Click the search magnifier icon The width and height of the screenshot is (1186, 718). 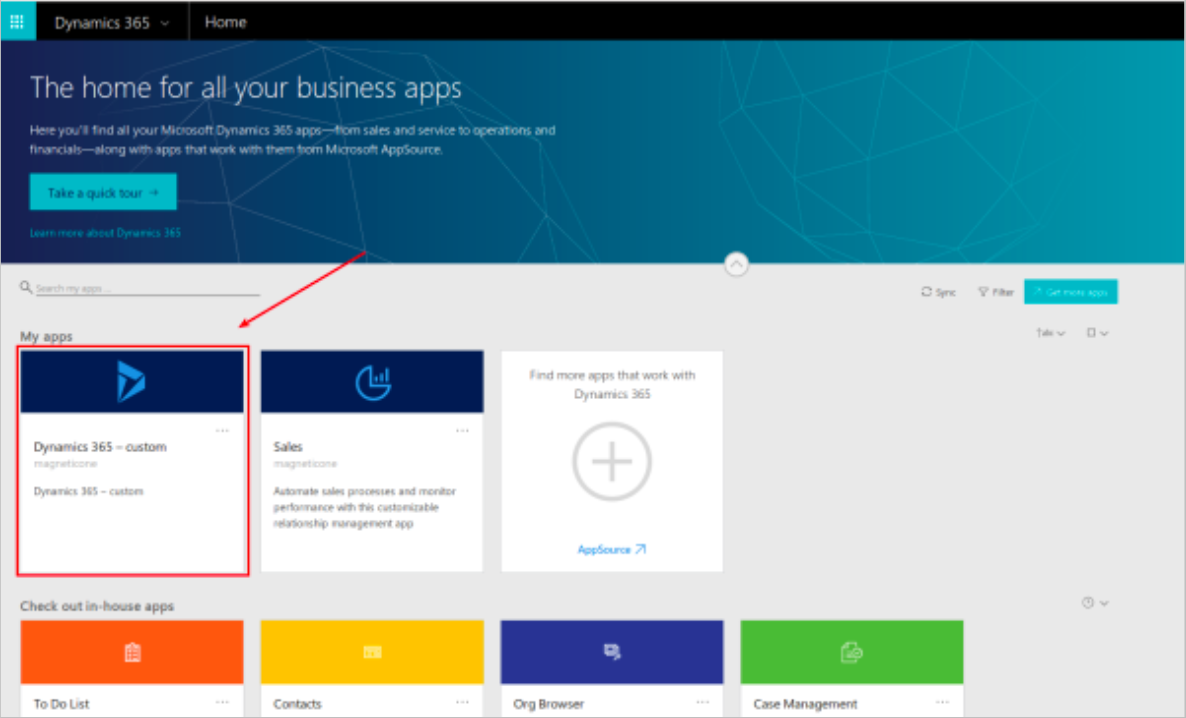pos(25,287)
